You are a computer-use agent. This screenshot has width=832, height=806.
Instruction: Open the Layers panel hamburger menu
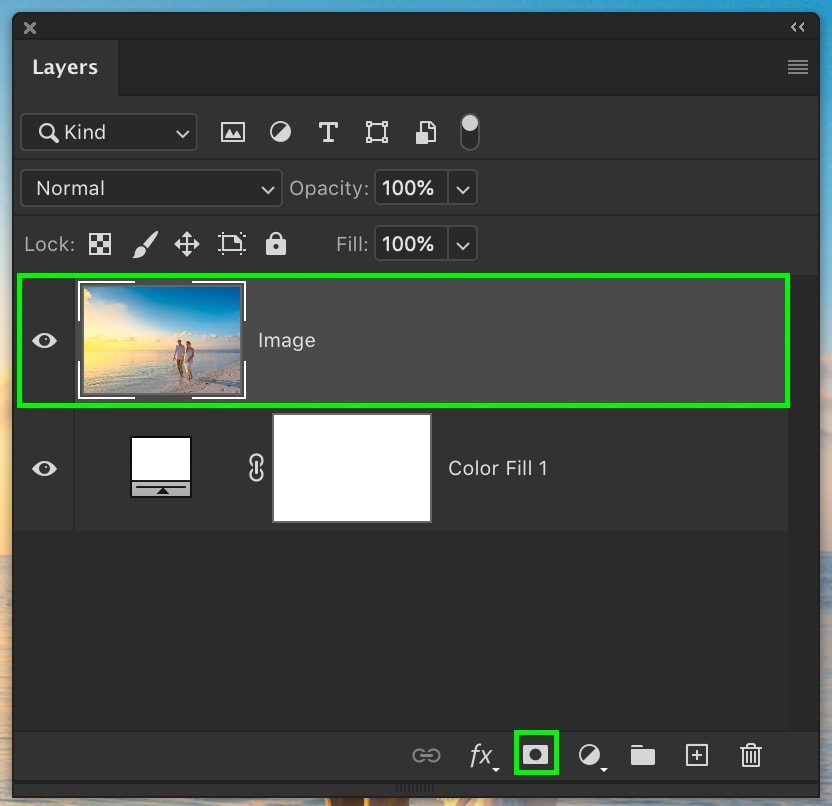point(798,67)
